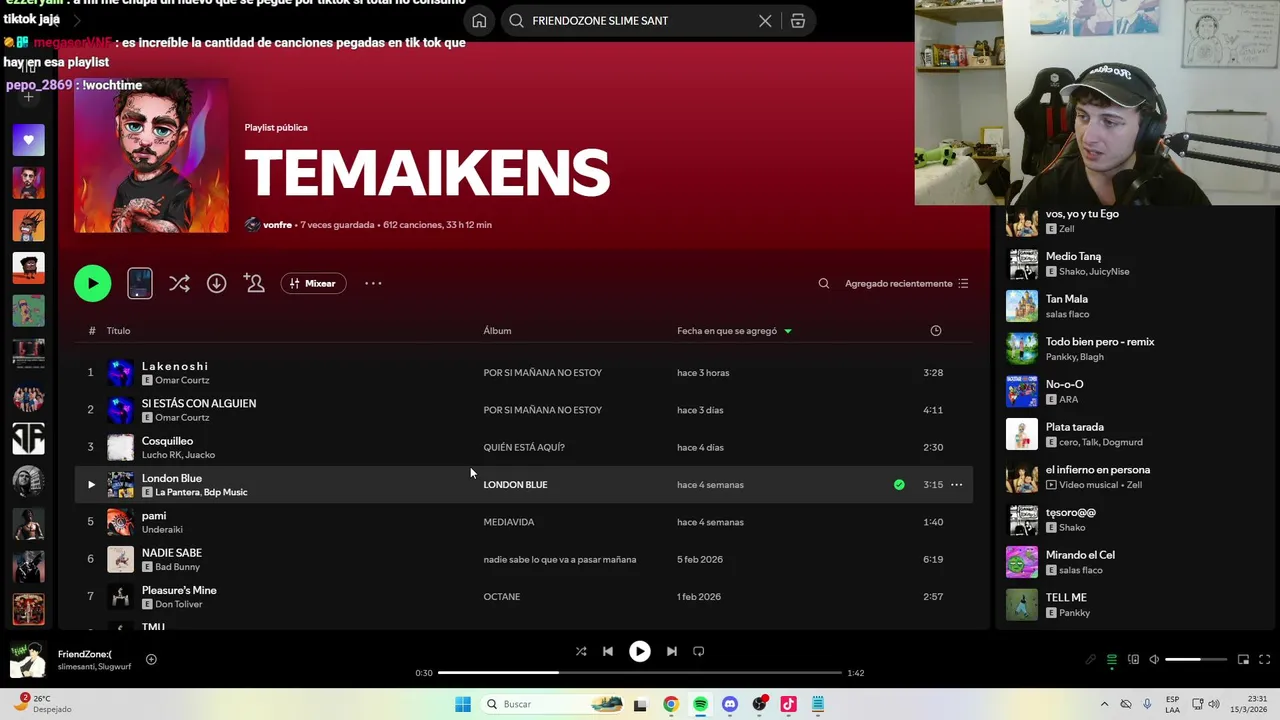Screen dimensions: 1280x720
Task: Play the TEMAIKENS playlist with the green button
Action: pyautogui.click(x=92, y=283)
